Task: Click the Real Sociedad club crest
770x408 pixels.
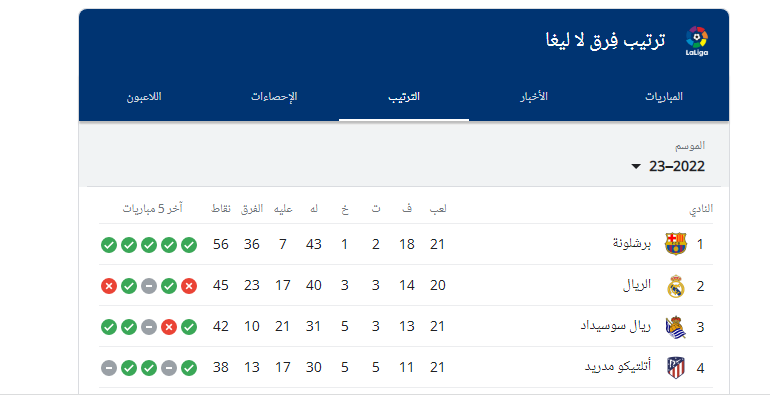Action: click(x=676, y=327)
